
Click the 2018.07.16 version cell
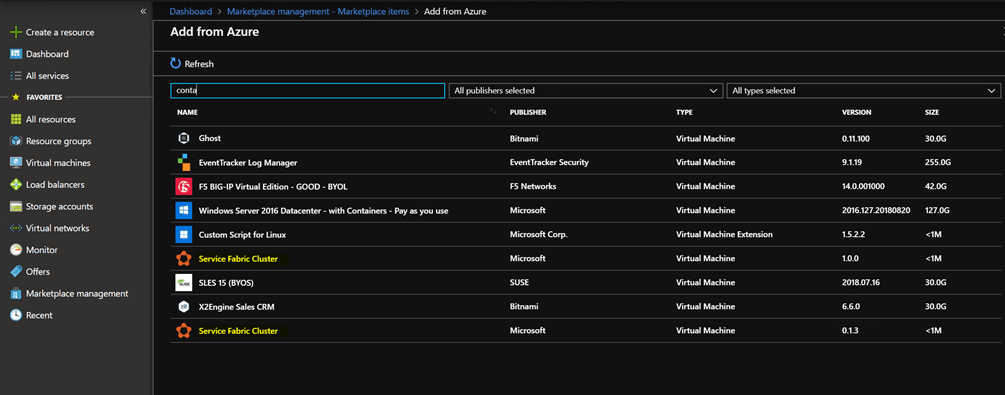pos(861,283)
